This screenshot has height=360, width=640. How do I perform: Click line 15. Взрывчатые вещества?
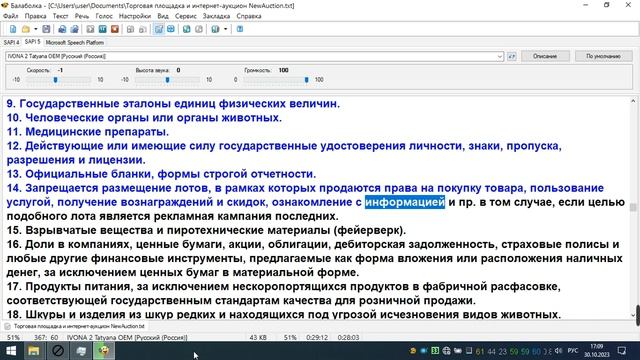(206, 230)
